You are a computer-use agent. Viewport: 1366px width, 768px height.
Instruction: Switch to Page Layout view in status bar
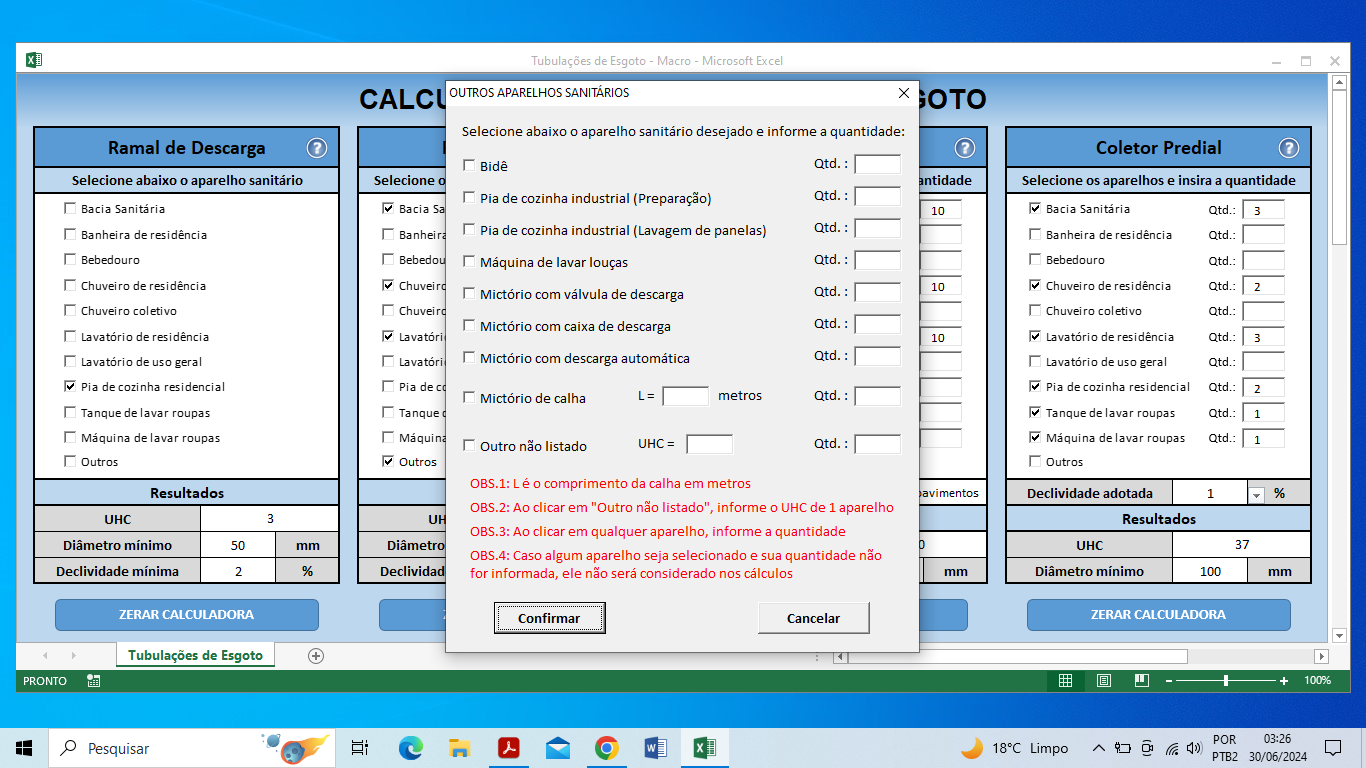tap(1103, 681)
